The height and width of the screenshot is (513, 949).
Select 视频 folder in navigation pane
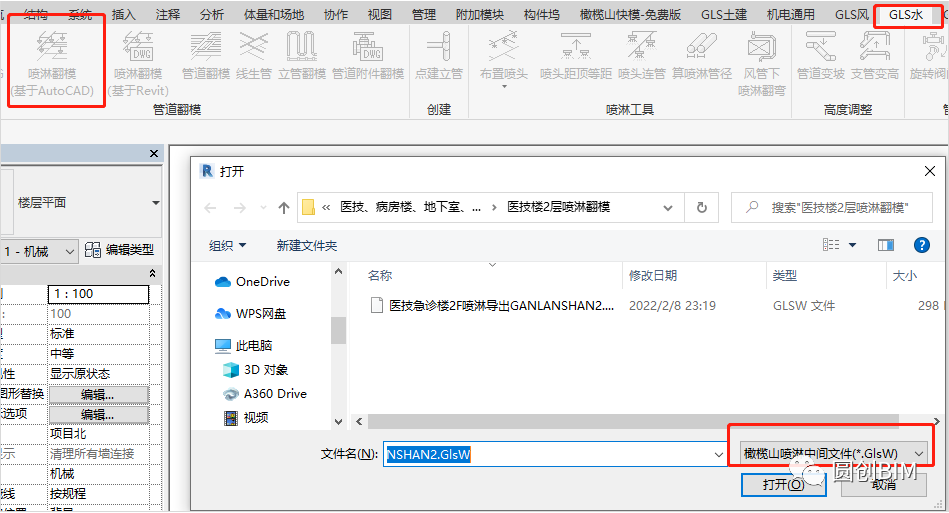click(x=246, y=417)
